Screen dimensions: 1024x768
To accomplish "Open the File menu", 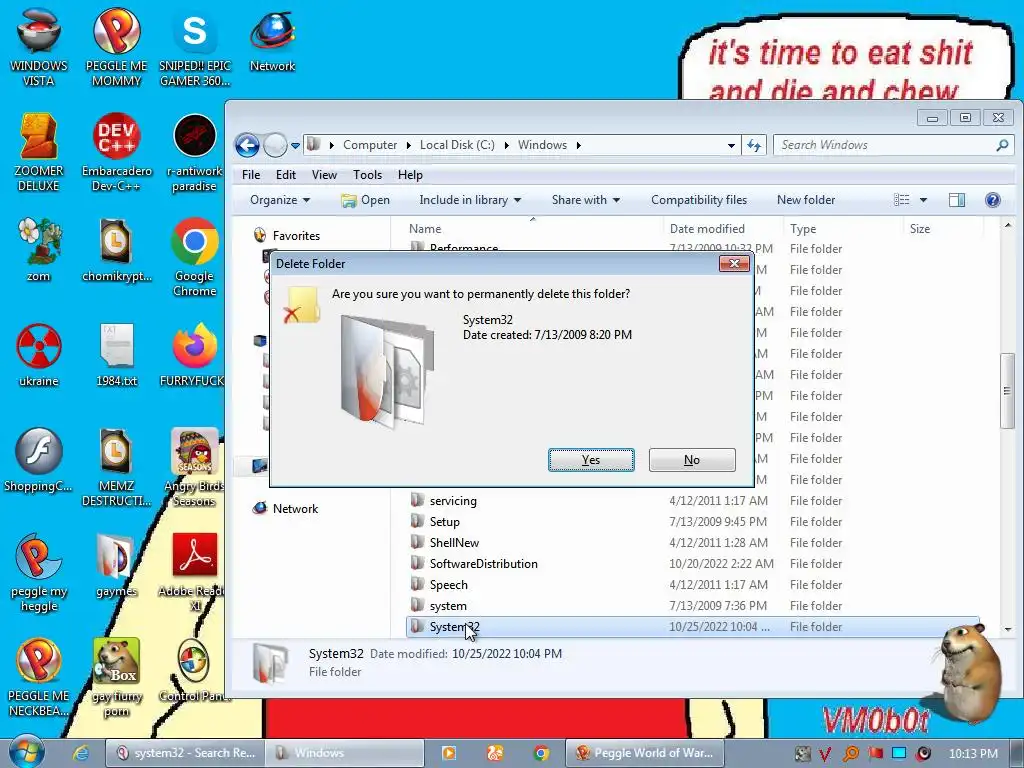I will (251, 175).
